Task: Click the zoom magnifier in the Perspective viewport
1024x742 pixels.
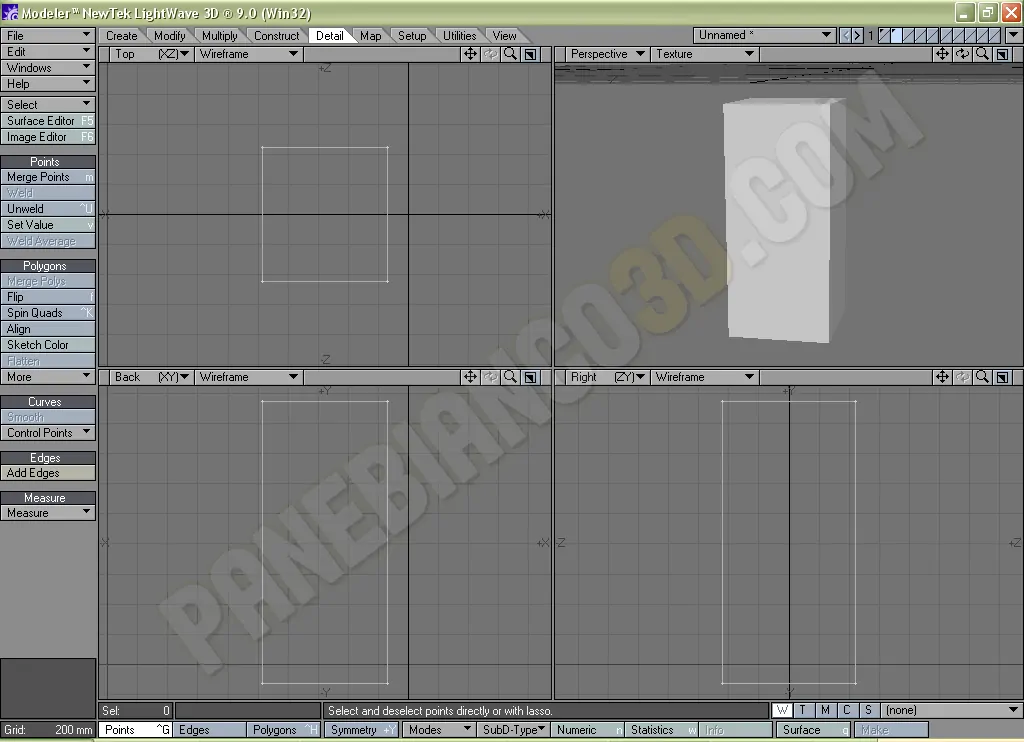Action: click(x=982, y=54)
